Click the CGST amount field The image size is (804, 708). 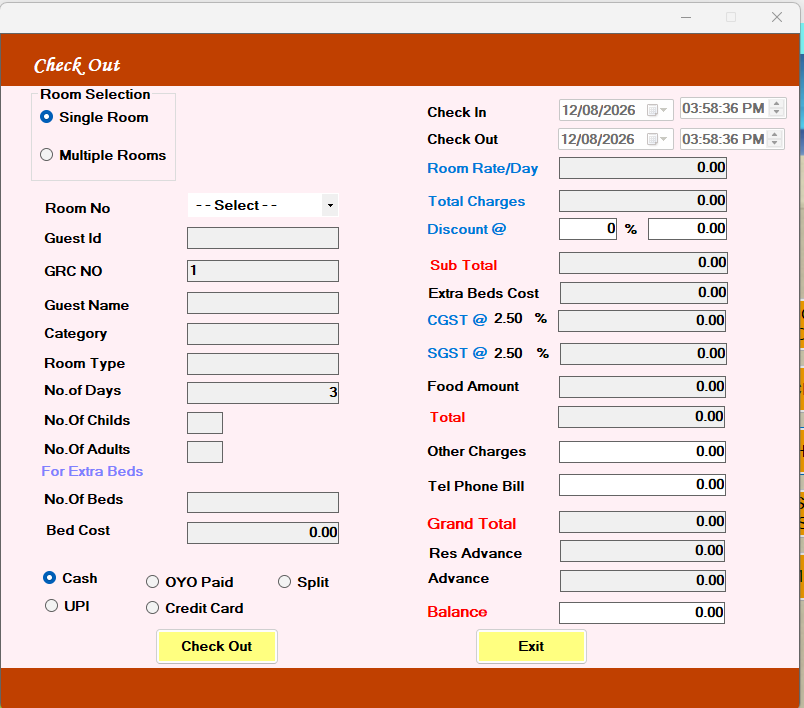[x=642, y=320]
